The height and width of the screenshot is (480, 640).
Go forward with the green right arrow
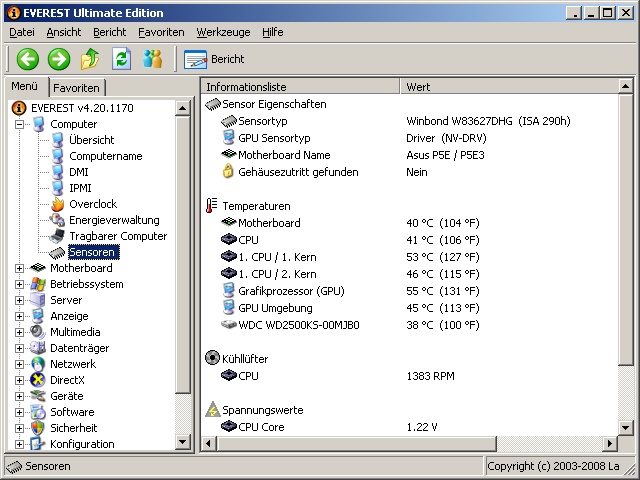click(x=59, y=59)
